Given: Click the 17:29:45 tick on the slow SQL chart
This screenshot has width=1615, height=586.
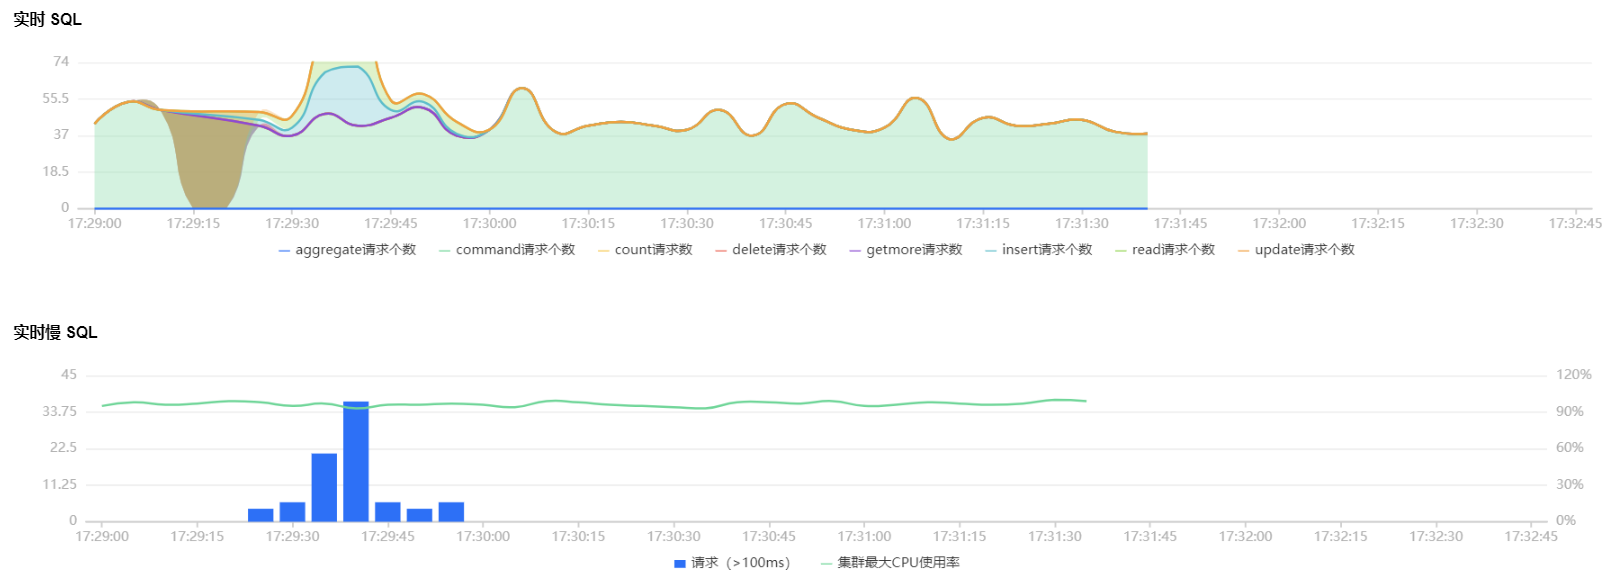Looking at the screenshot, I should coord(388,536).
